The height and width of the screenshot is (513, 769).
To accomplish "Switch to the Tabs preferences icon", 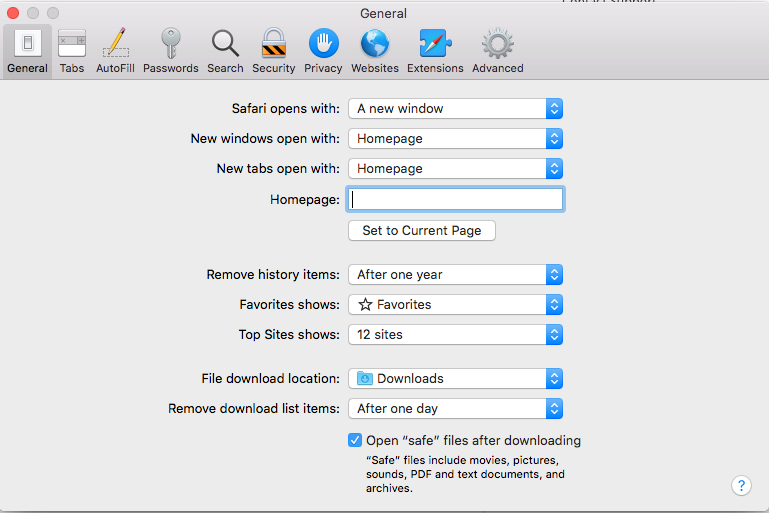I will pyautogui.click(x=72, y=51).
